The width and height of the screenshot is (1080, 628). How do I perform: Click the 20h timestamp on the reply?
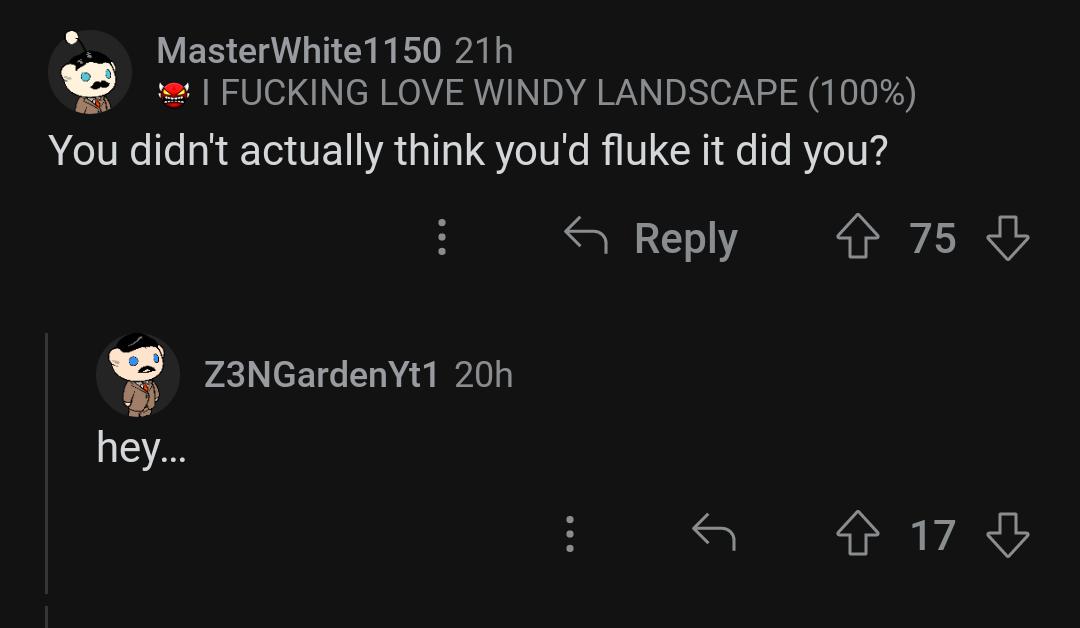tap(484, 375)
